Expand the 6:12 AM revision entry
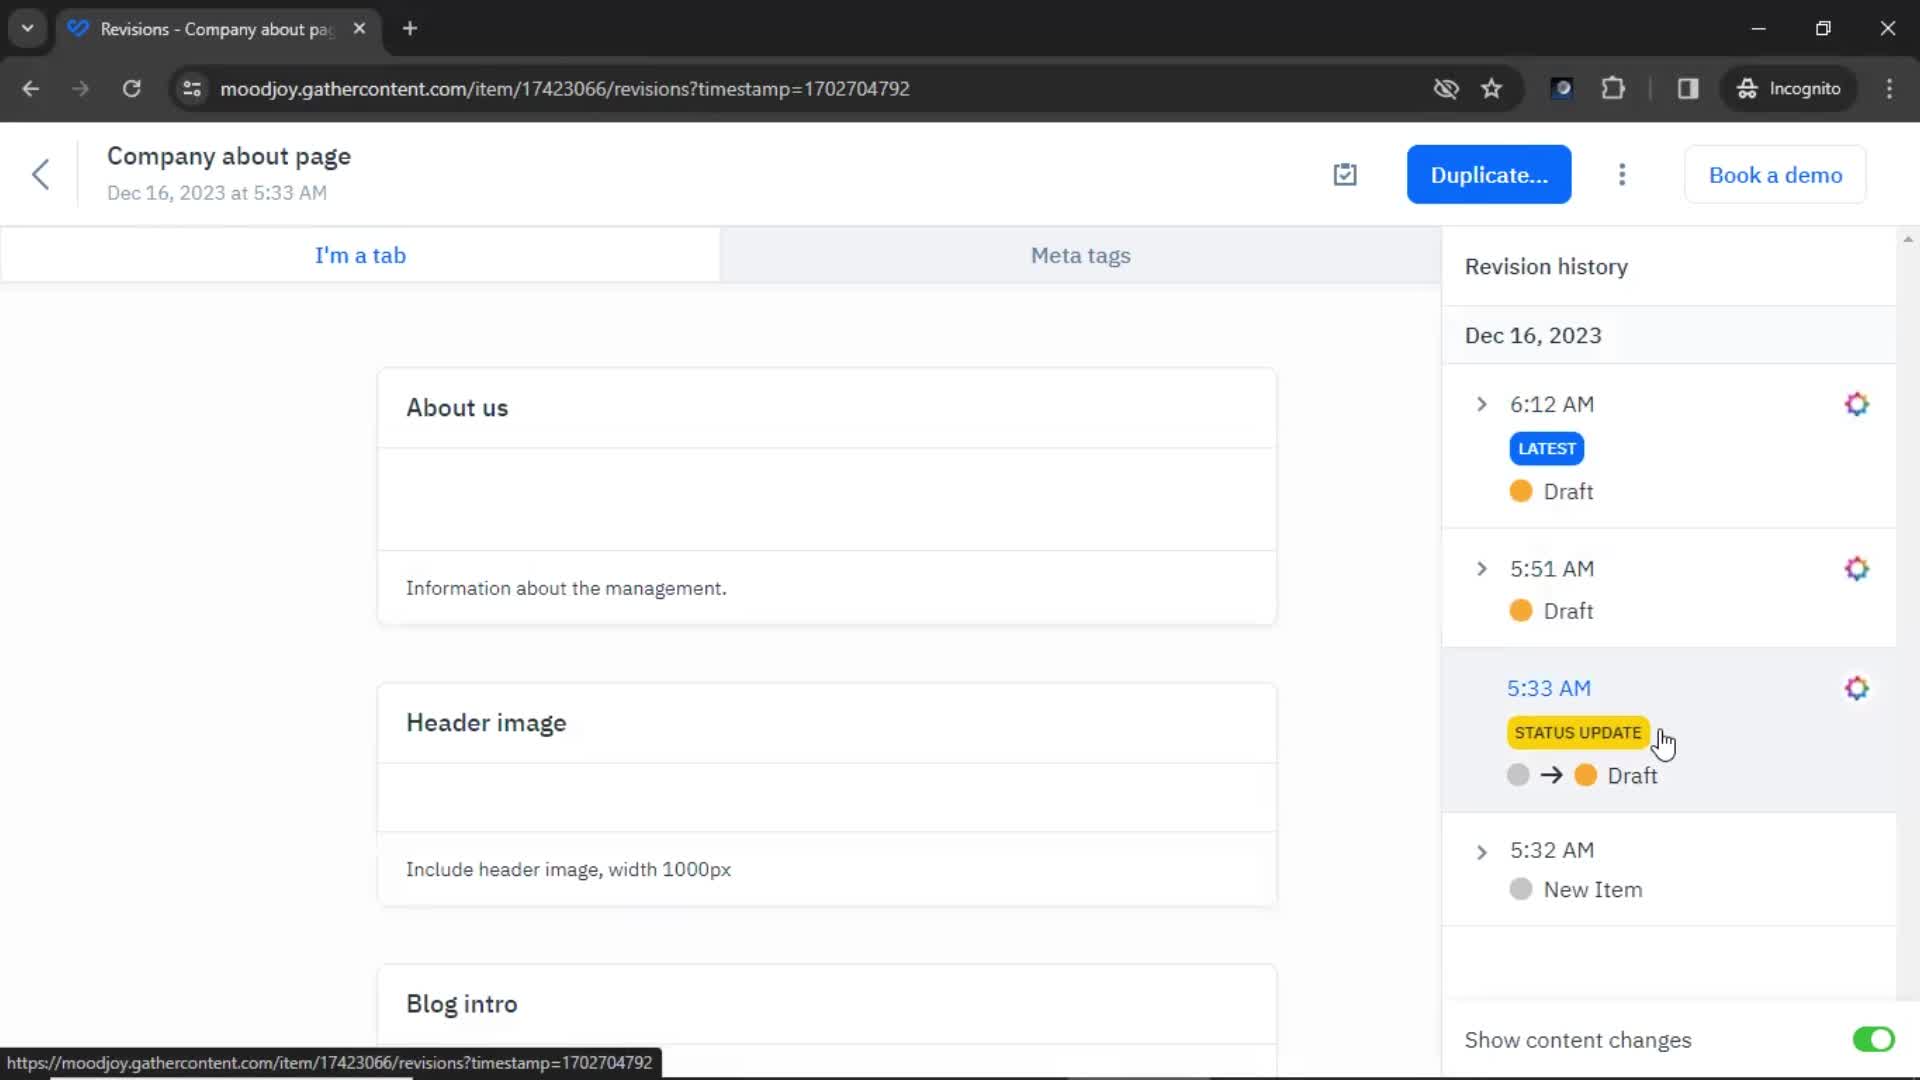Image resolution: width=1920 pixels, height=1080 pixels. point(1482,404)
